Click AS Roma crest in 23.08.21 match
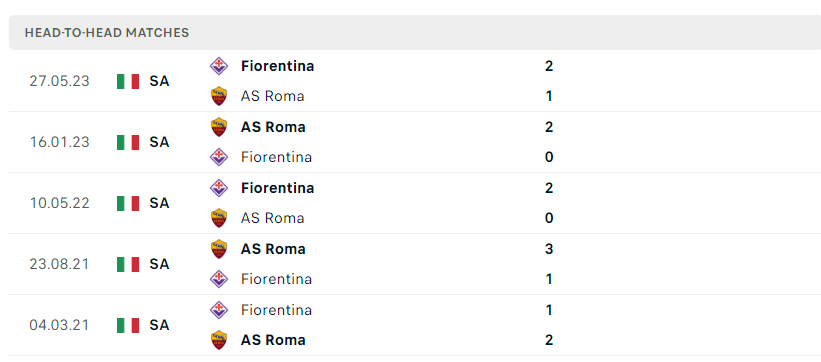 click(x=219, y=249)
